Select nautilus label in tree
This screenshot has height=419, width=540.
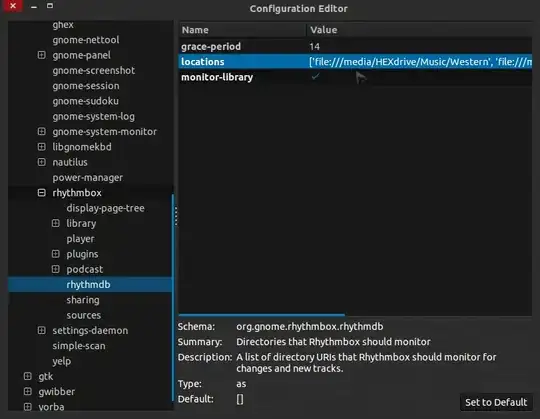pos(70,162)
